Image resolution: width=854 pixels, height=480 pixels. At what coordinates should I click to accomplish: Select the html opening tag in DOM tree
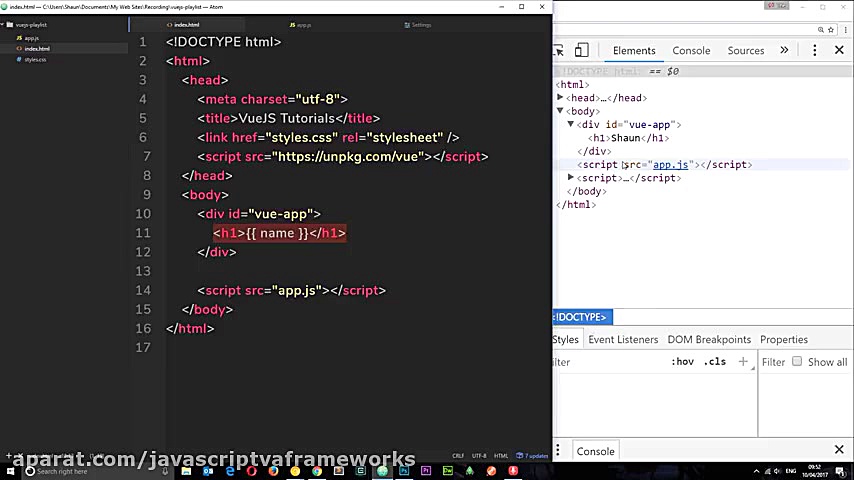pos(572,84)
